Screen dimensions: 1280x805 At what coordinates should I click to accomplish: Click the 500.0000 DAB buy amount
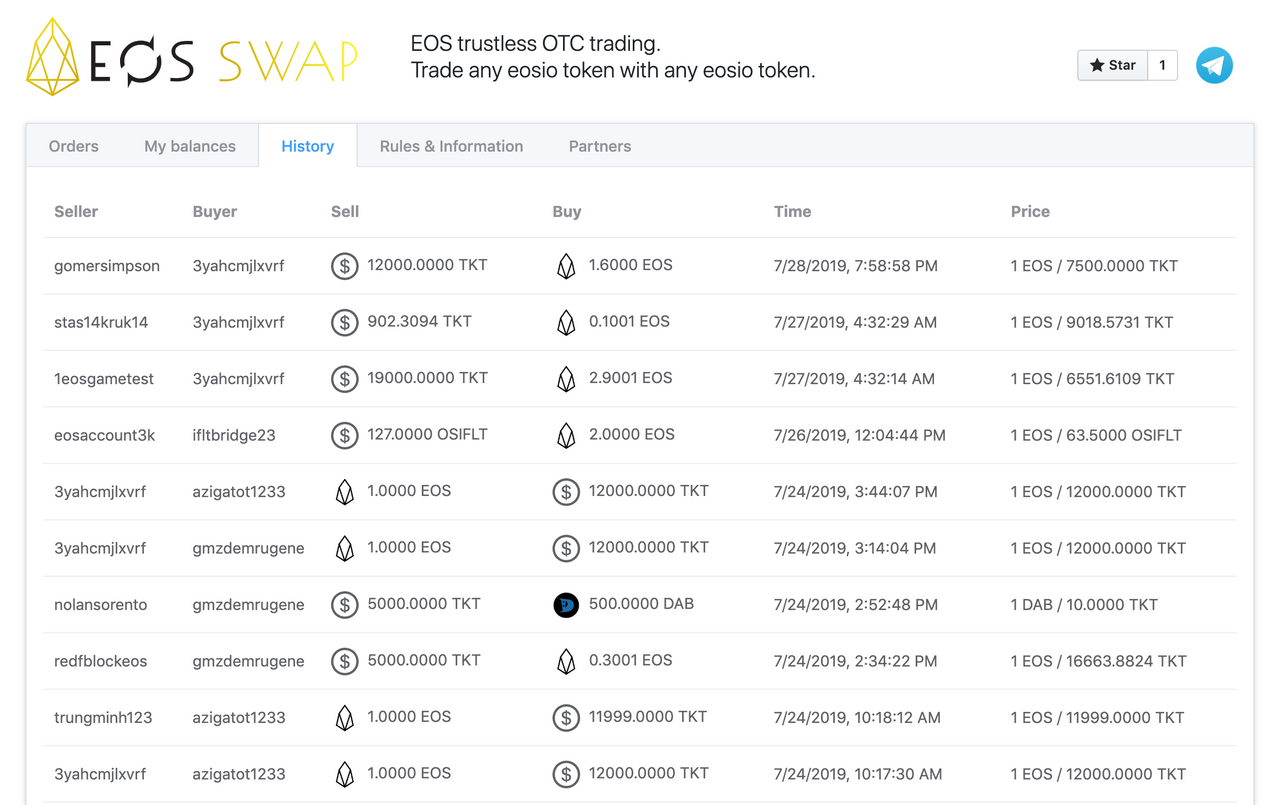(x=641, y=604)
